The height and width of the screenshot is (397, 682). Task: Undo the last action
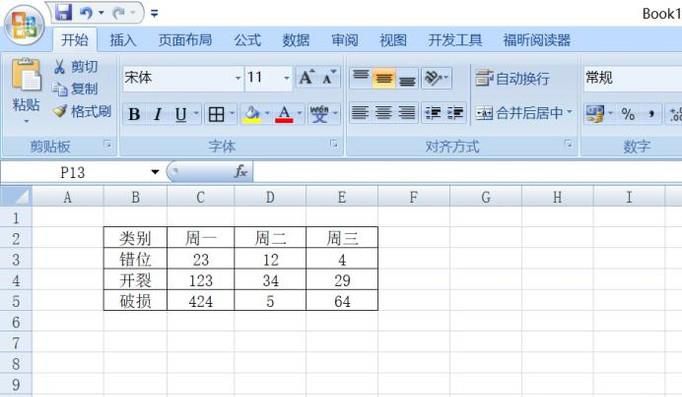(86, 13)
